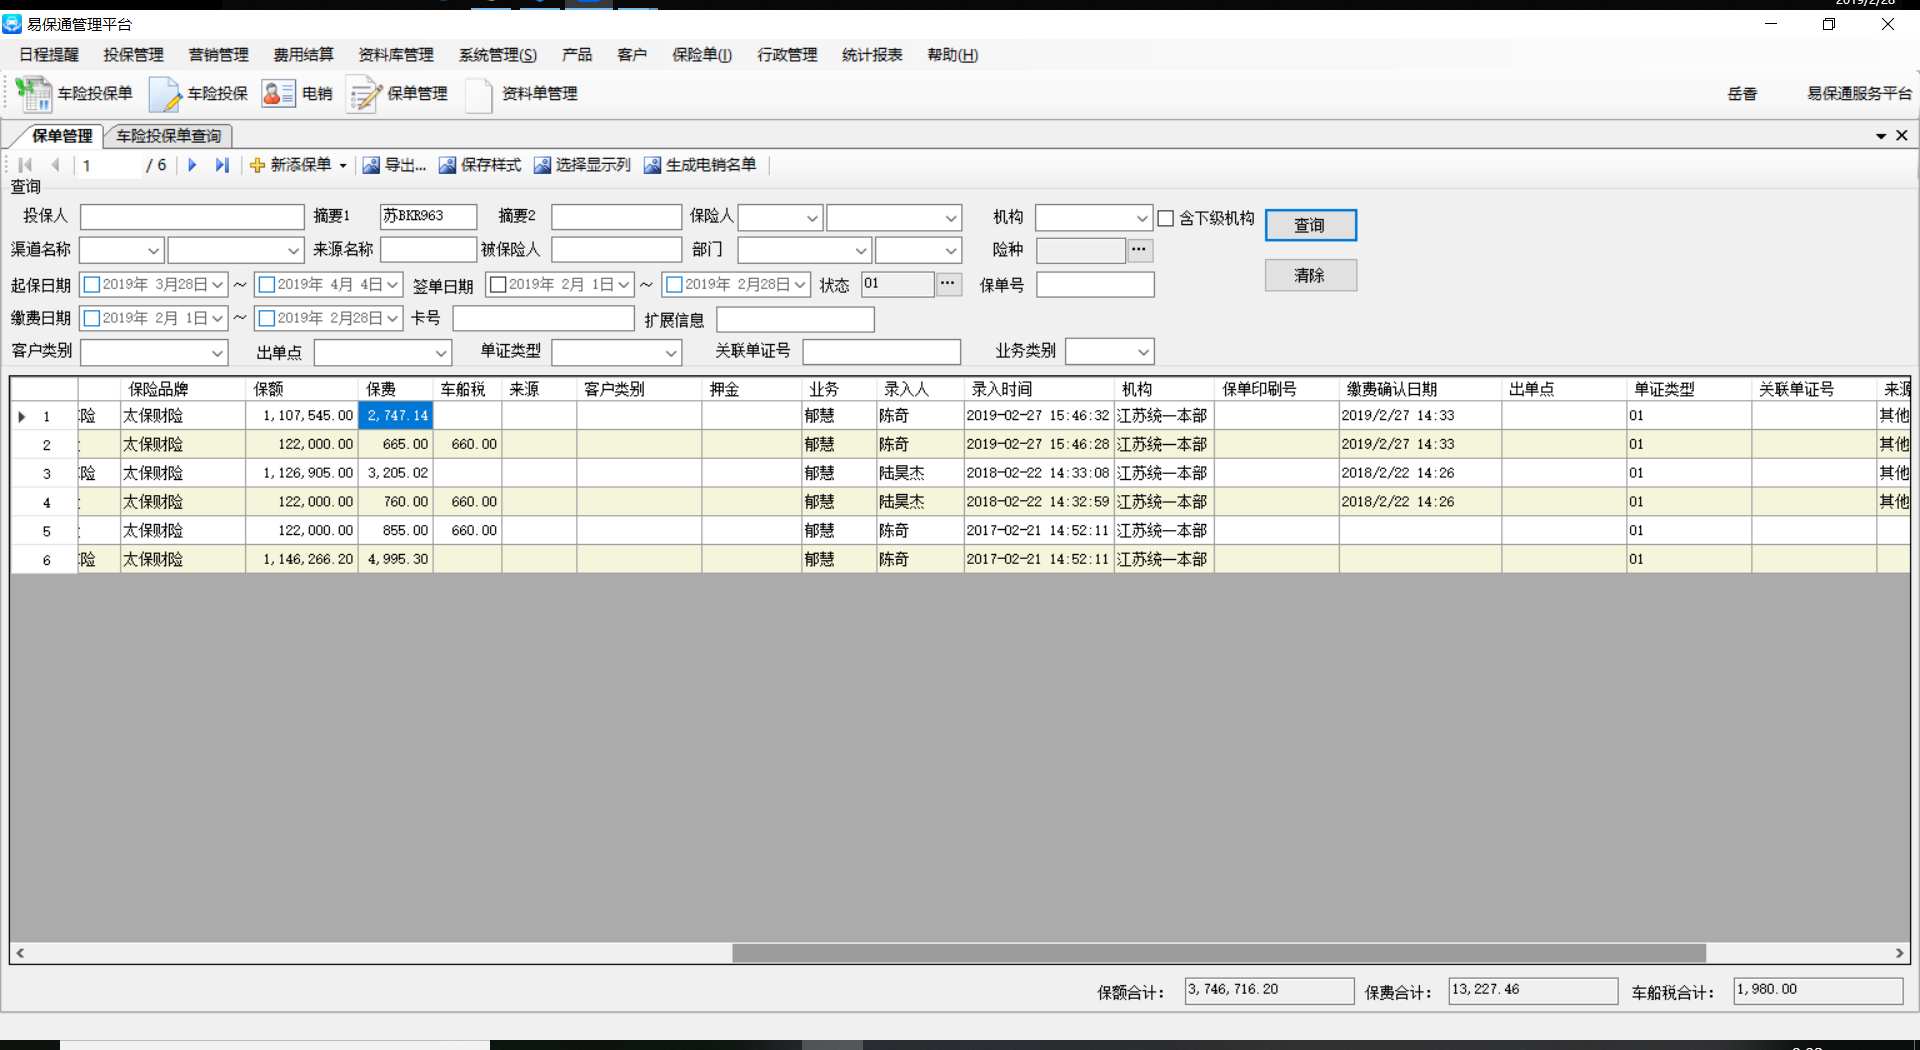
Task: Click the 电销 telemarketing icon
Action: pyautogui.click(x=277, y=94)
